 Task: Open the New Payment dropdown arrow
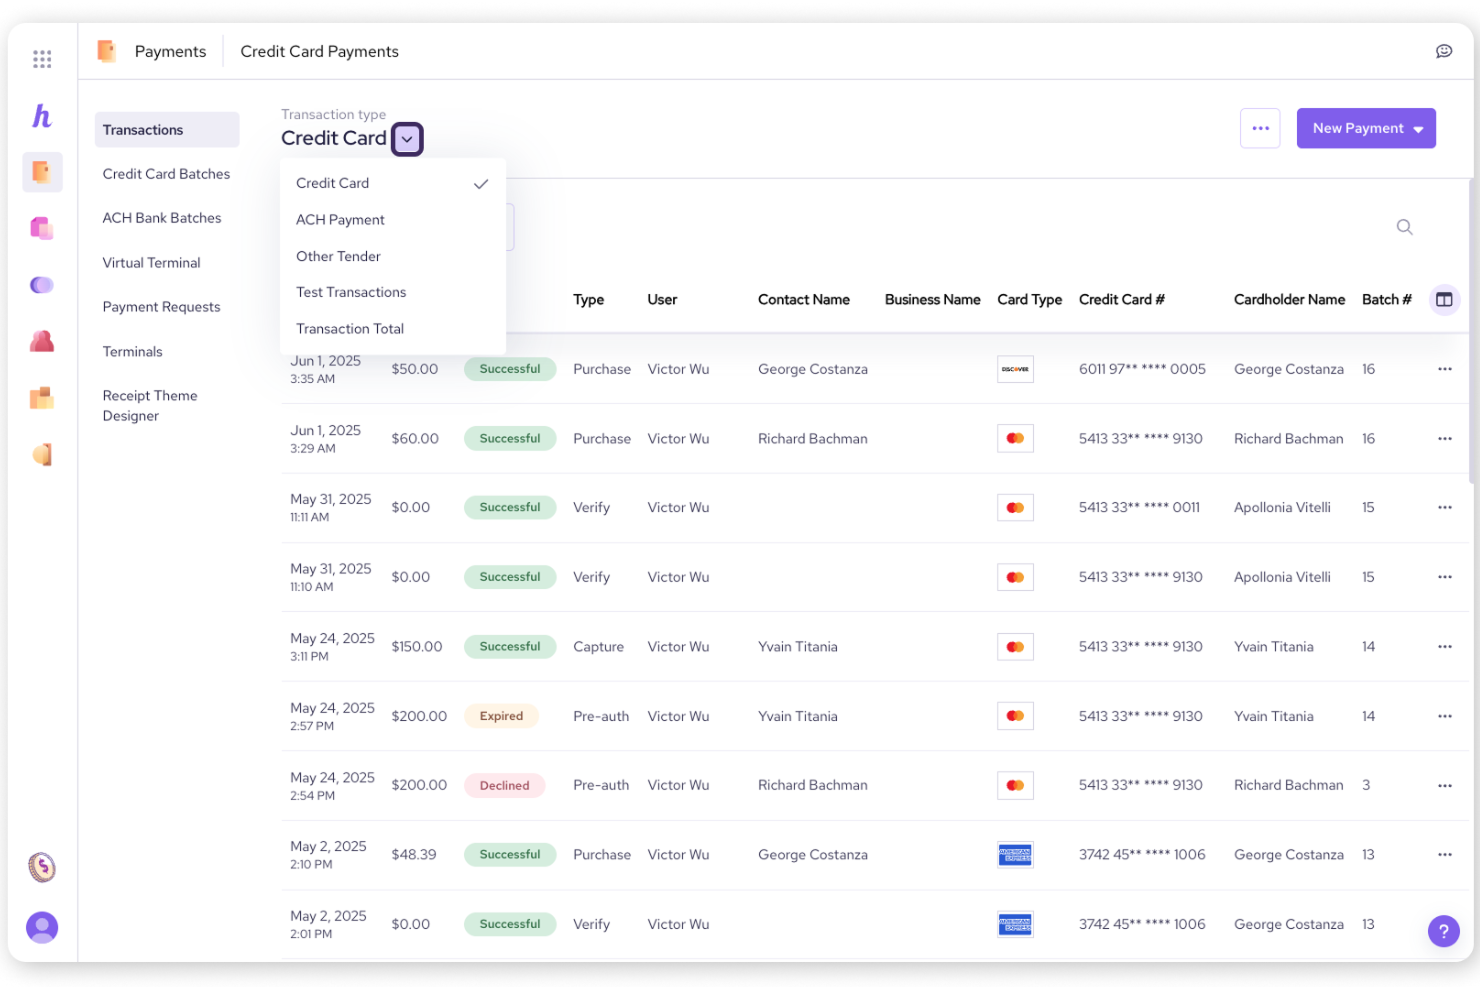point(1419,128)
